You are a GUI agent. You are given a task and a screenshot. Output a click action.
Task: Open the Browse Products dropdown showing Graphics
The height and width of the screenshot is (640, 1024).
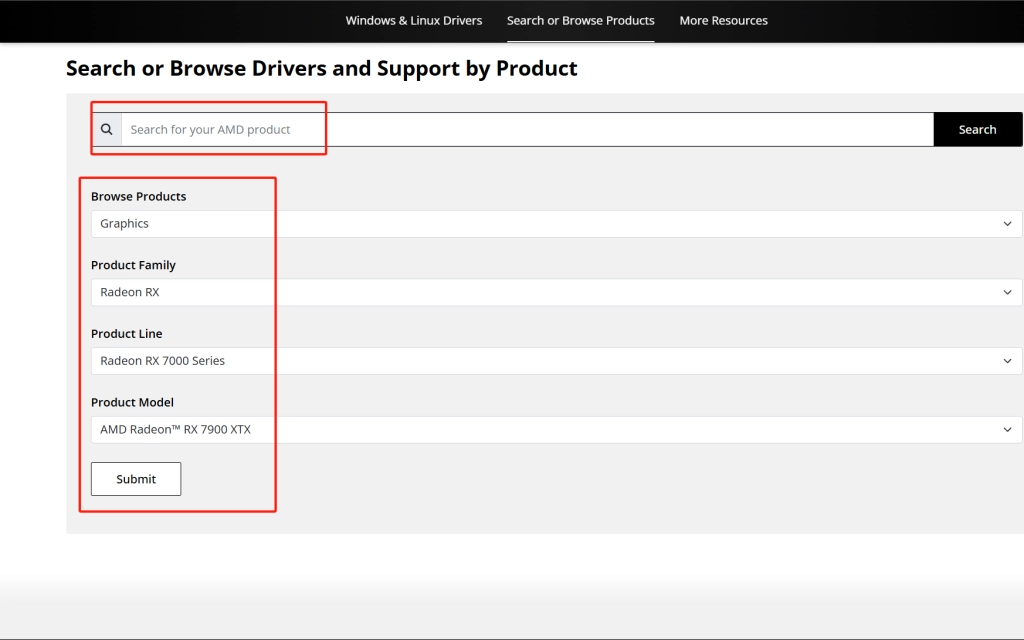point(556,223)
